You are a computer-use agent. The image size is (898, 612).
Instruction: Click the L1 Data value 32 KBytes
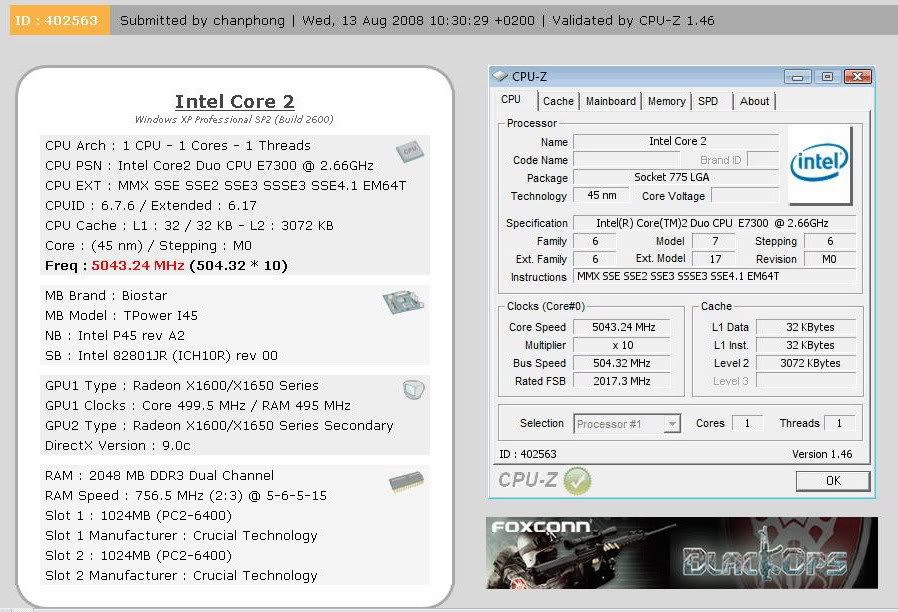(806, 327)
